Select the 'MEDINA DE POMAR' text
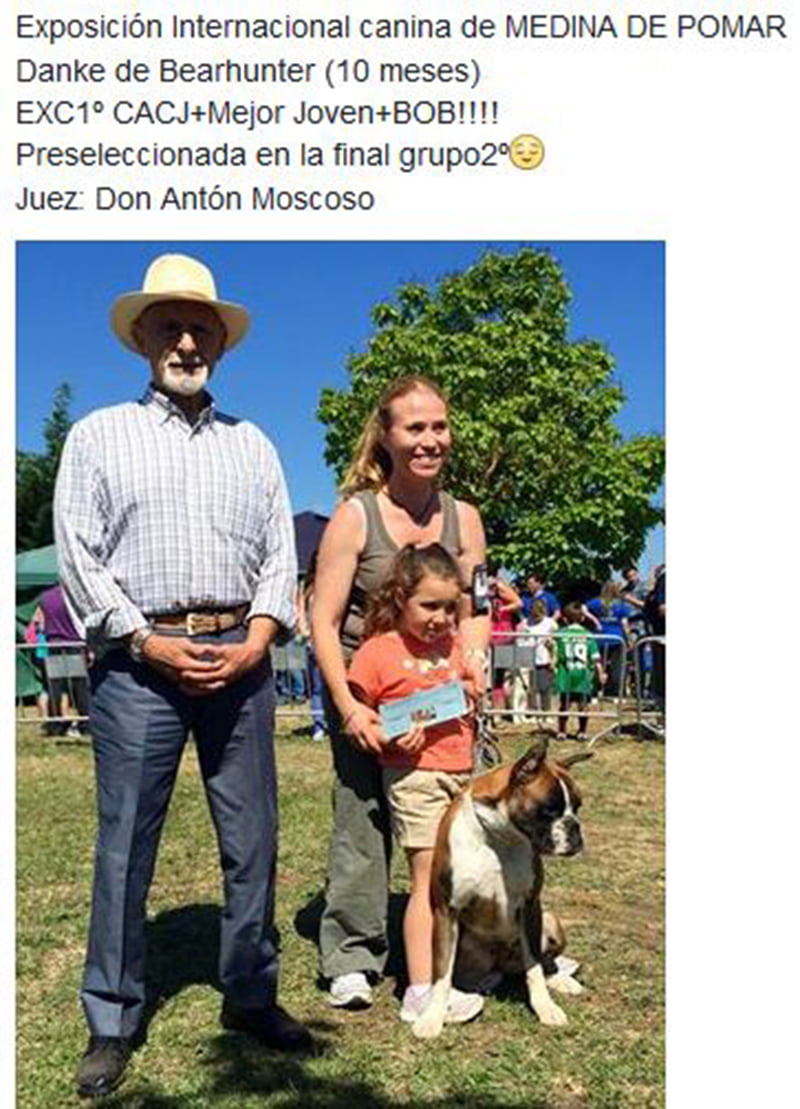 [x=645, y=28]
